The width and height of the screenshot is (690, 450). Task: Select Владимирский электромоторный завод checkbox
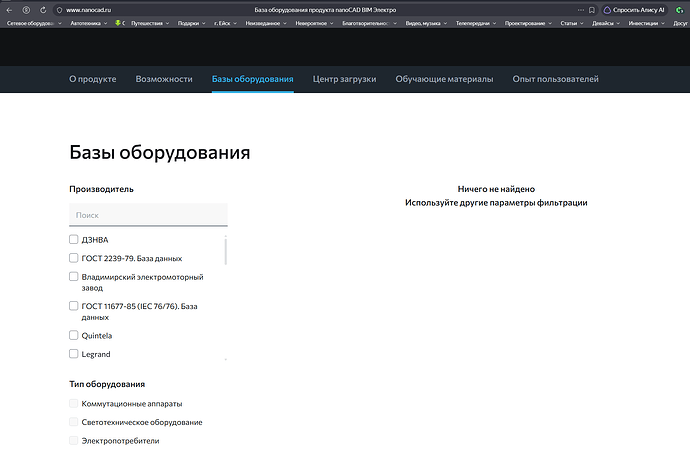point(73,276)
